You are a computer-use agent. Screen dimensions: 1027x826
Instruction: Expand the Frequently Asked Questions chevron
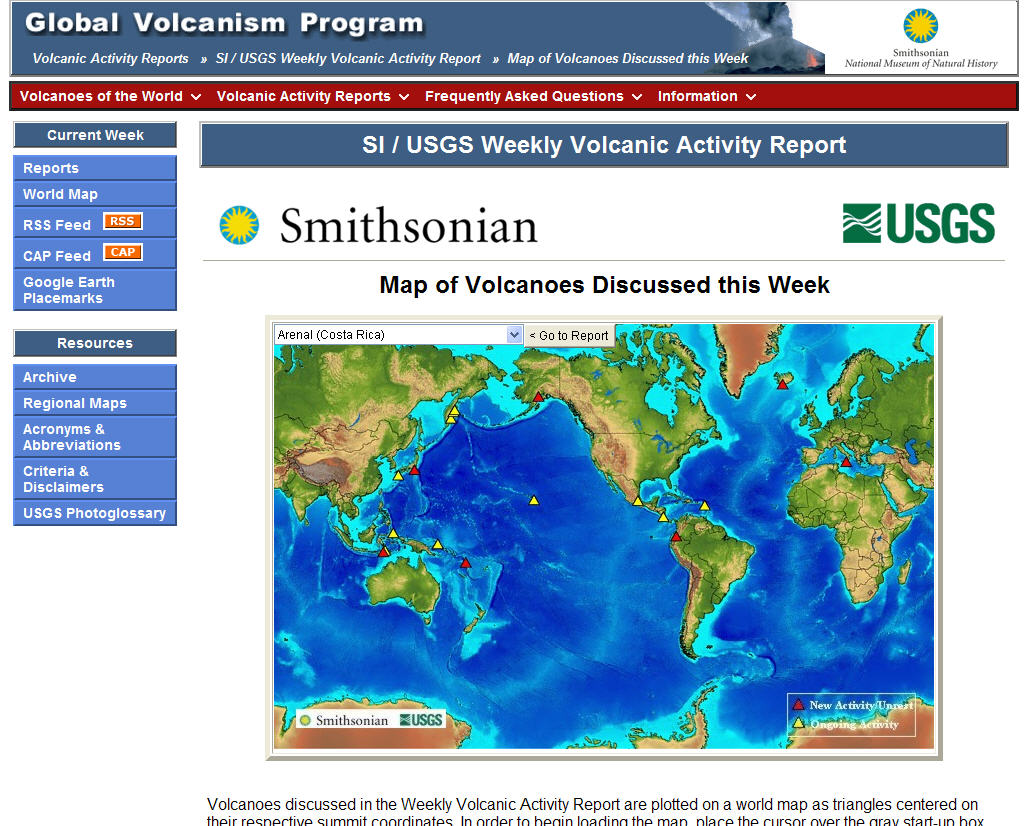(637, 97)
